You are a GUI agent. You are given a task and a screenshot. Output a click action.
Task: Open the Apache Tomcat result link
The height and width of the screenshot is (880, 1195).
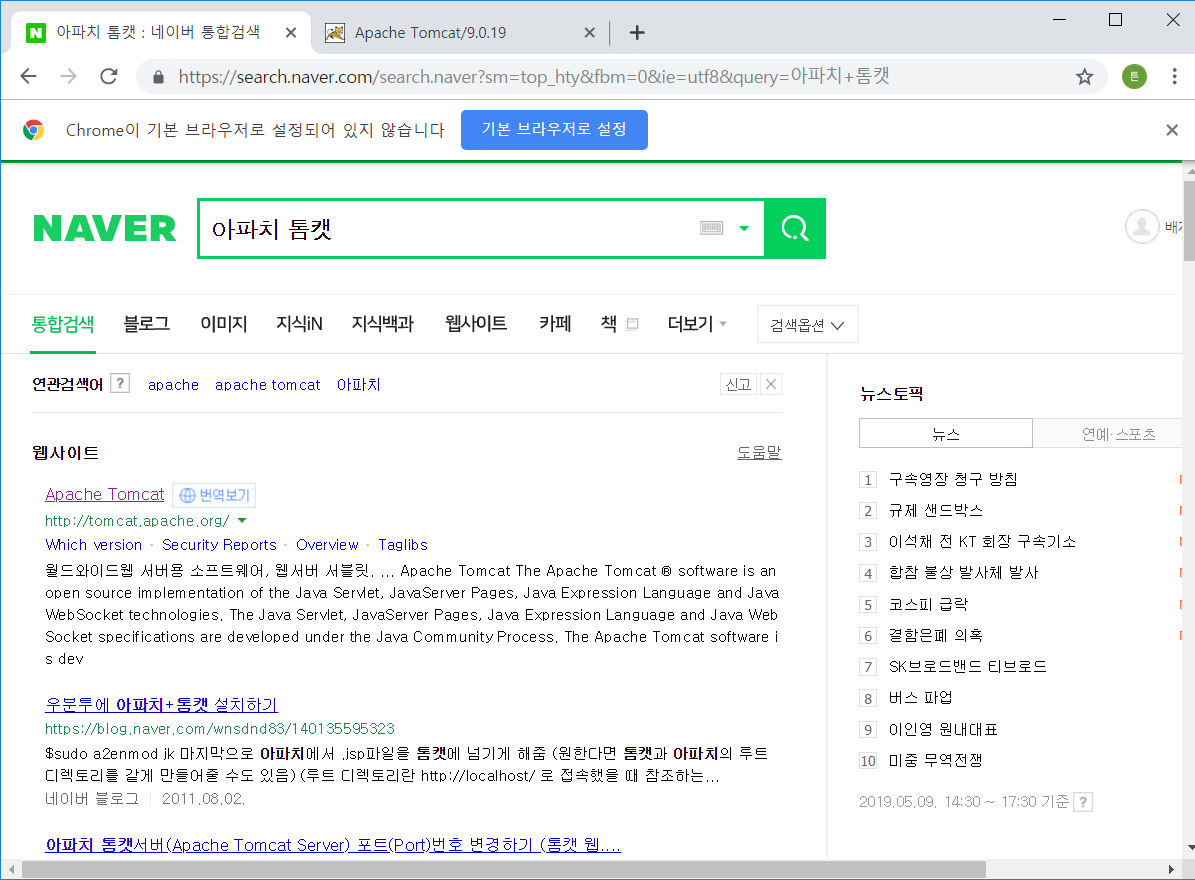click(104, 494)
